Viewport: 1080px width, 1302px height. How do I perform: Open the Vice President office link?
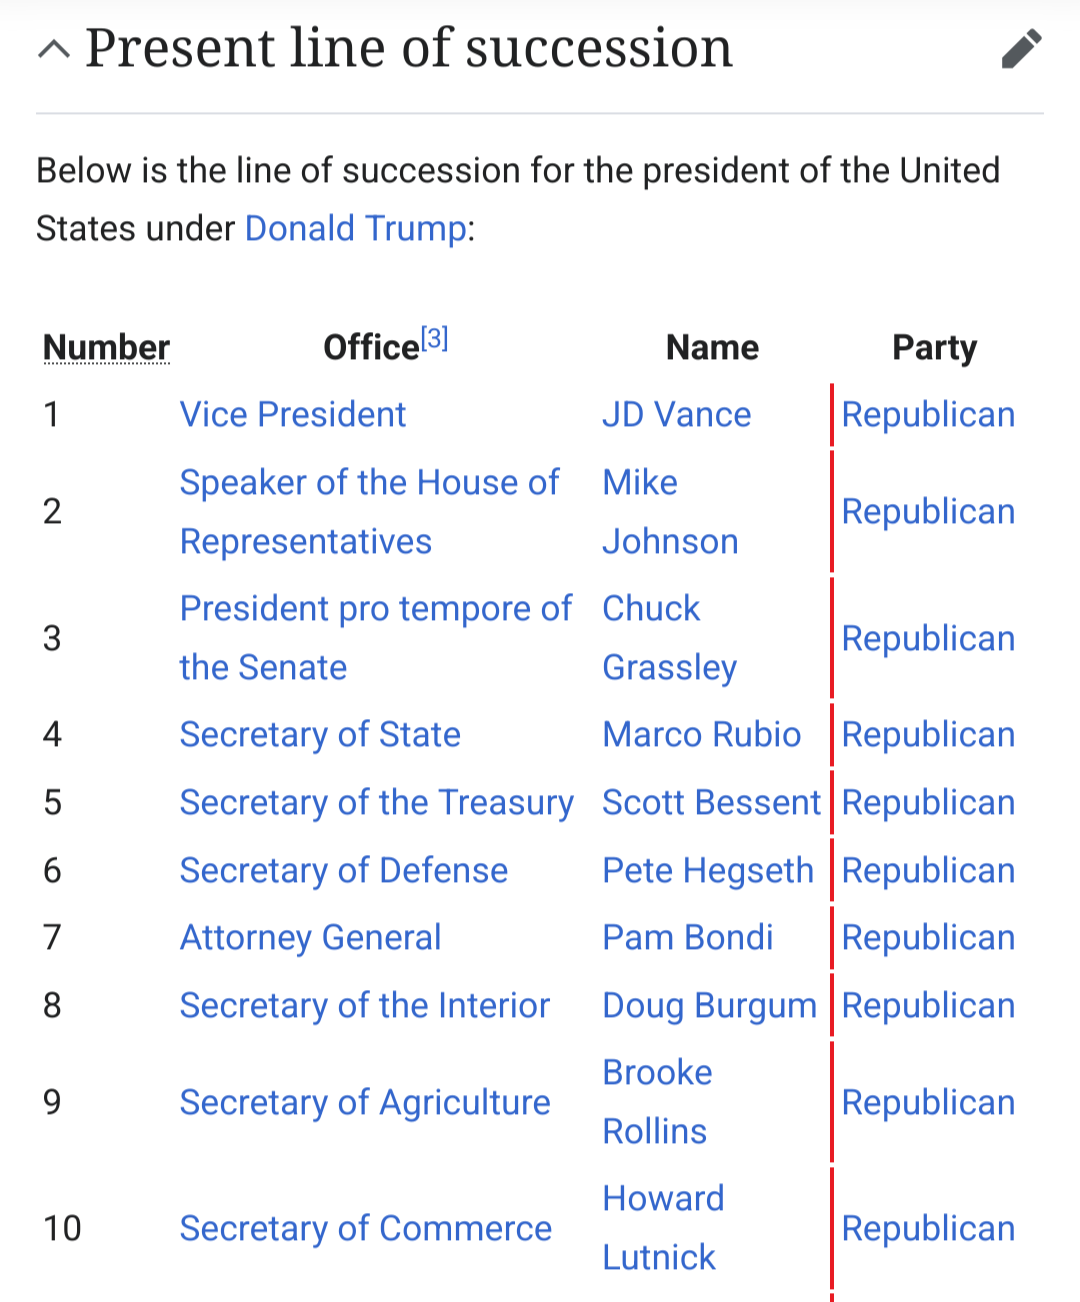[293, 414]
